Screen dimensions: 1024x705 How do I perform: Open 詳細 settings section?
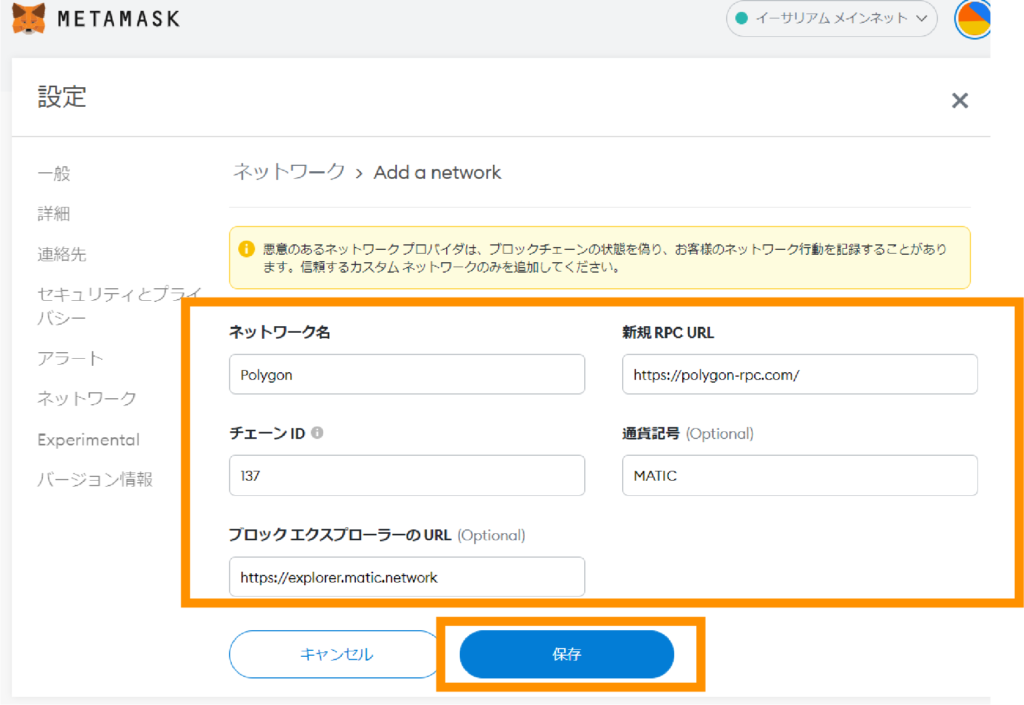[x=54, y=214]
